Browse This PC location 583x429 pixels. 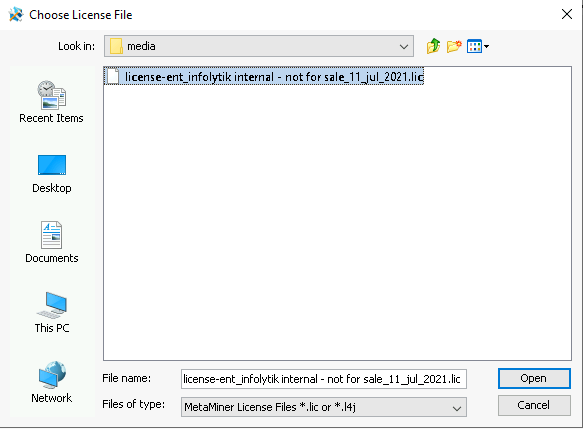point(52,312)
